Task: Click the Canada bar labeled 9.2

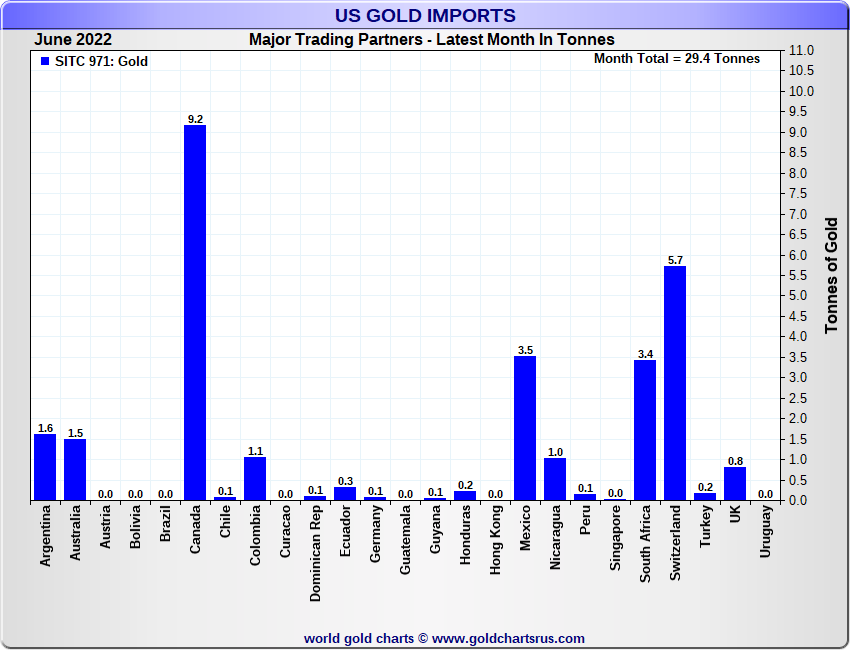Action: pos(195,312)
